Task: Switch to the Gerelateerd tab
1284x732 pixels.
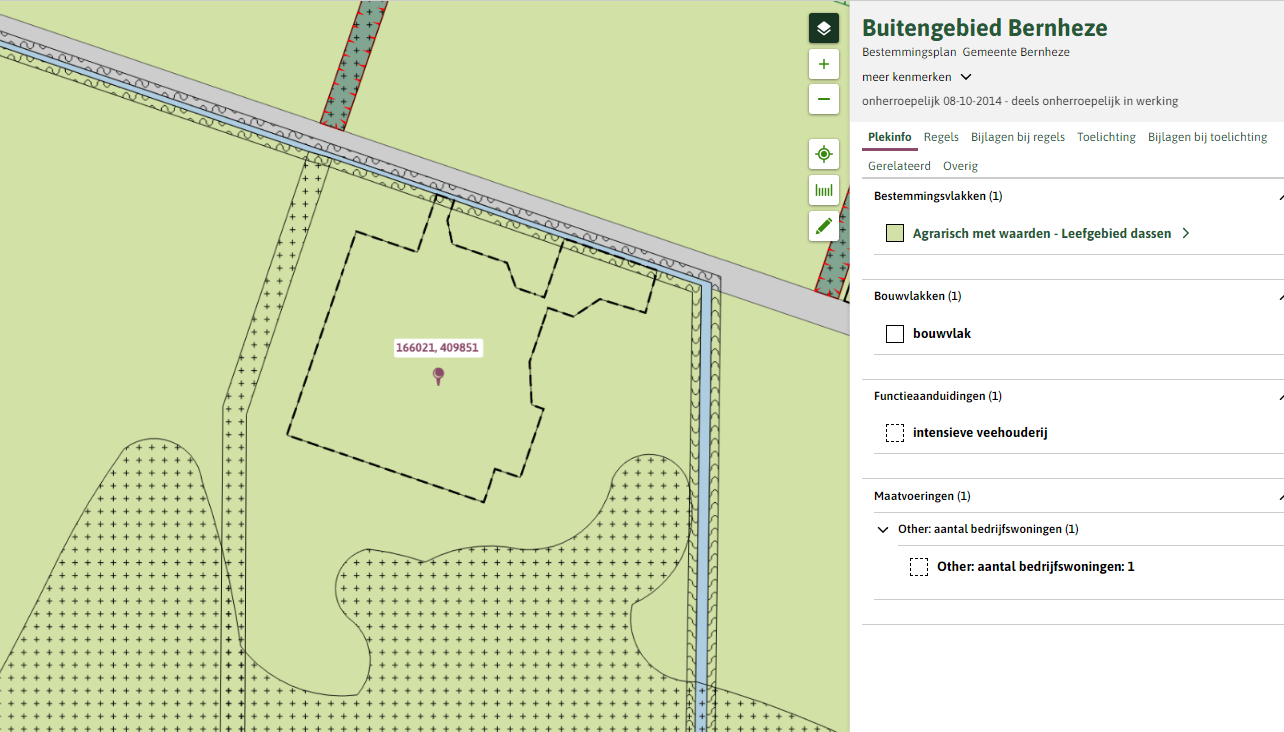Action: pos(899,166)
